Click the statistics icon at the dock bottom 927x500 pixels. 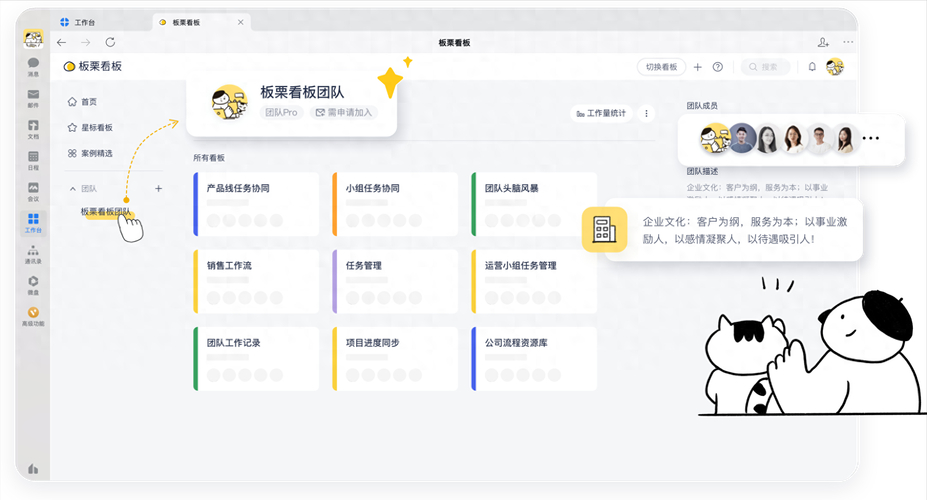click(33, 469)
